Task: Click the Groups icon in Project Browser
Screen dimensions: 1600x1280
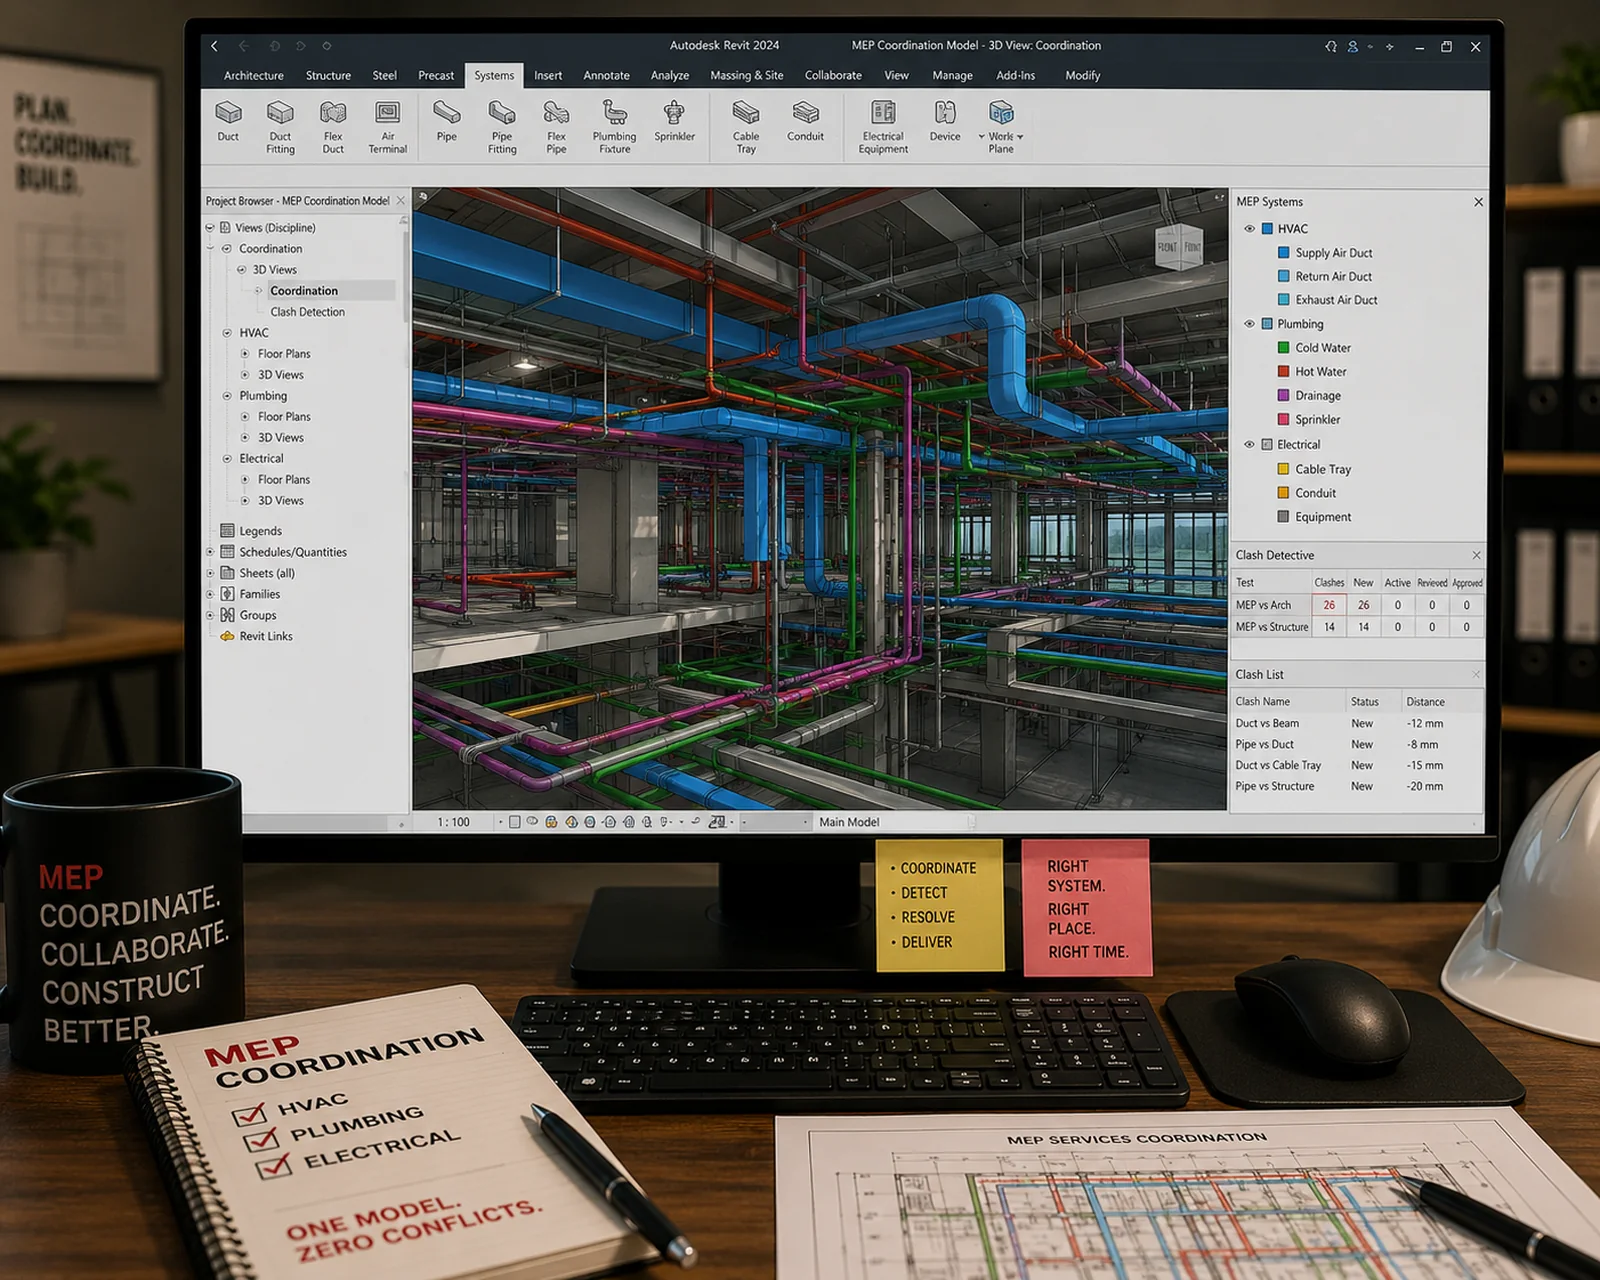Action: [227, 615]
